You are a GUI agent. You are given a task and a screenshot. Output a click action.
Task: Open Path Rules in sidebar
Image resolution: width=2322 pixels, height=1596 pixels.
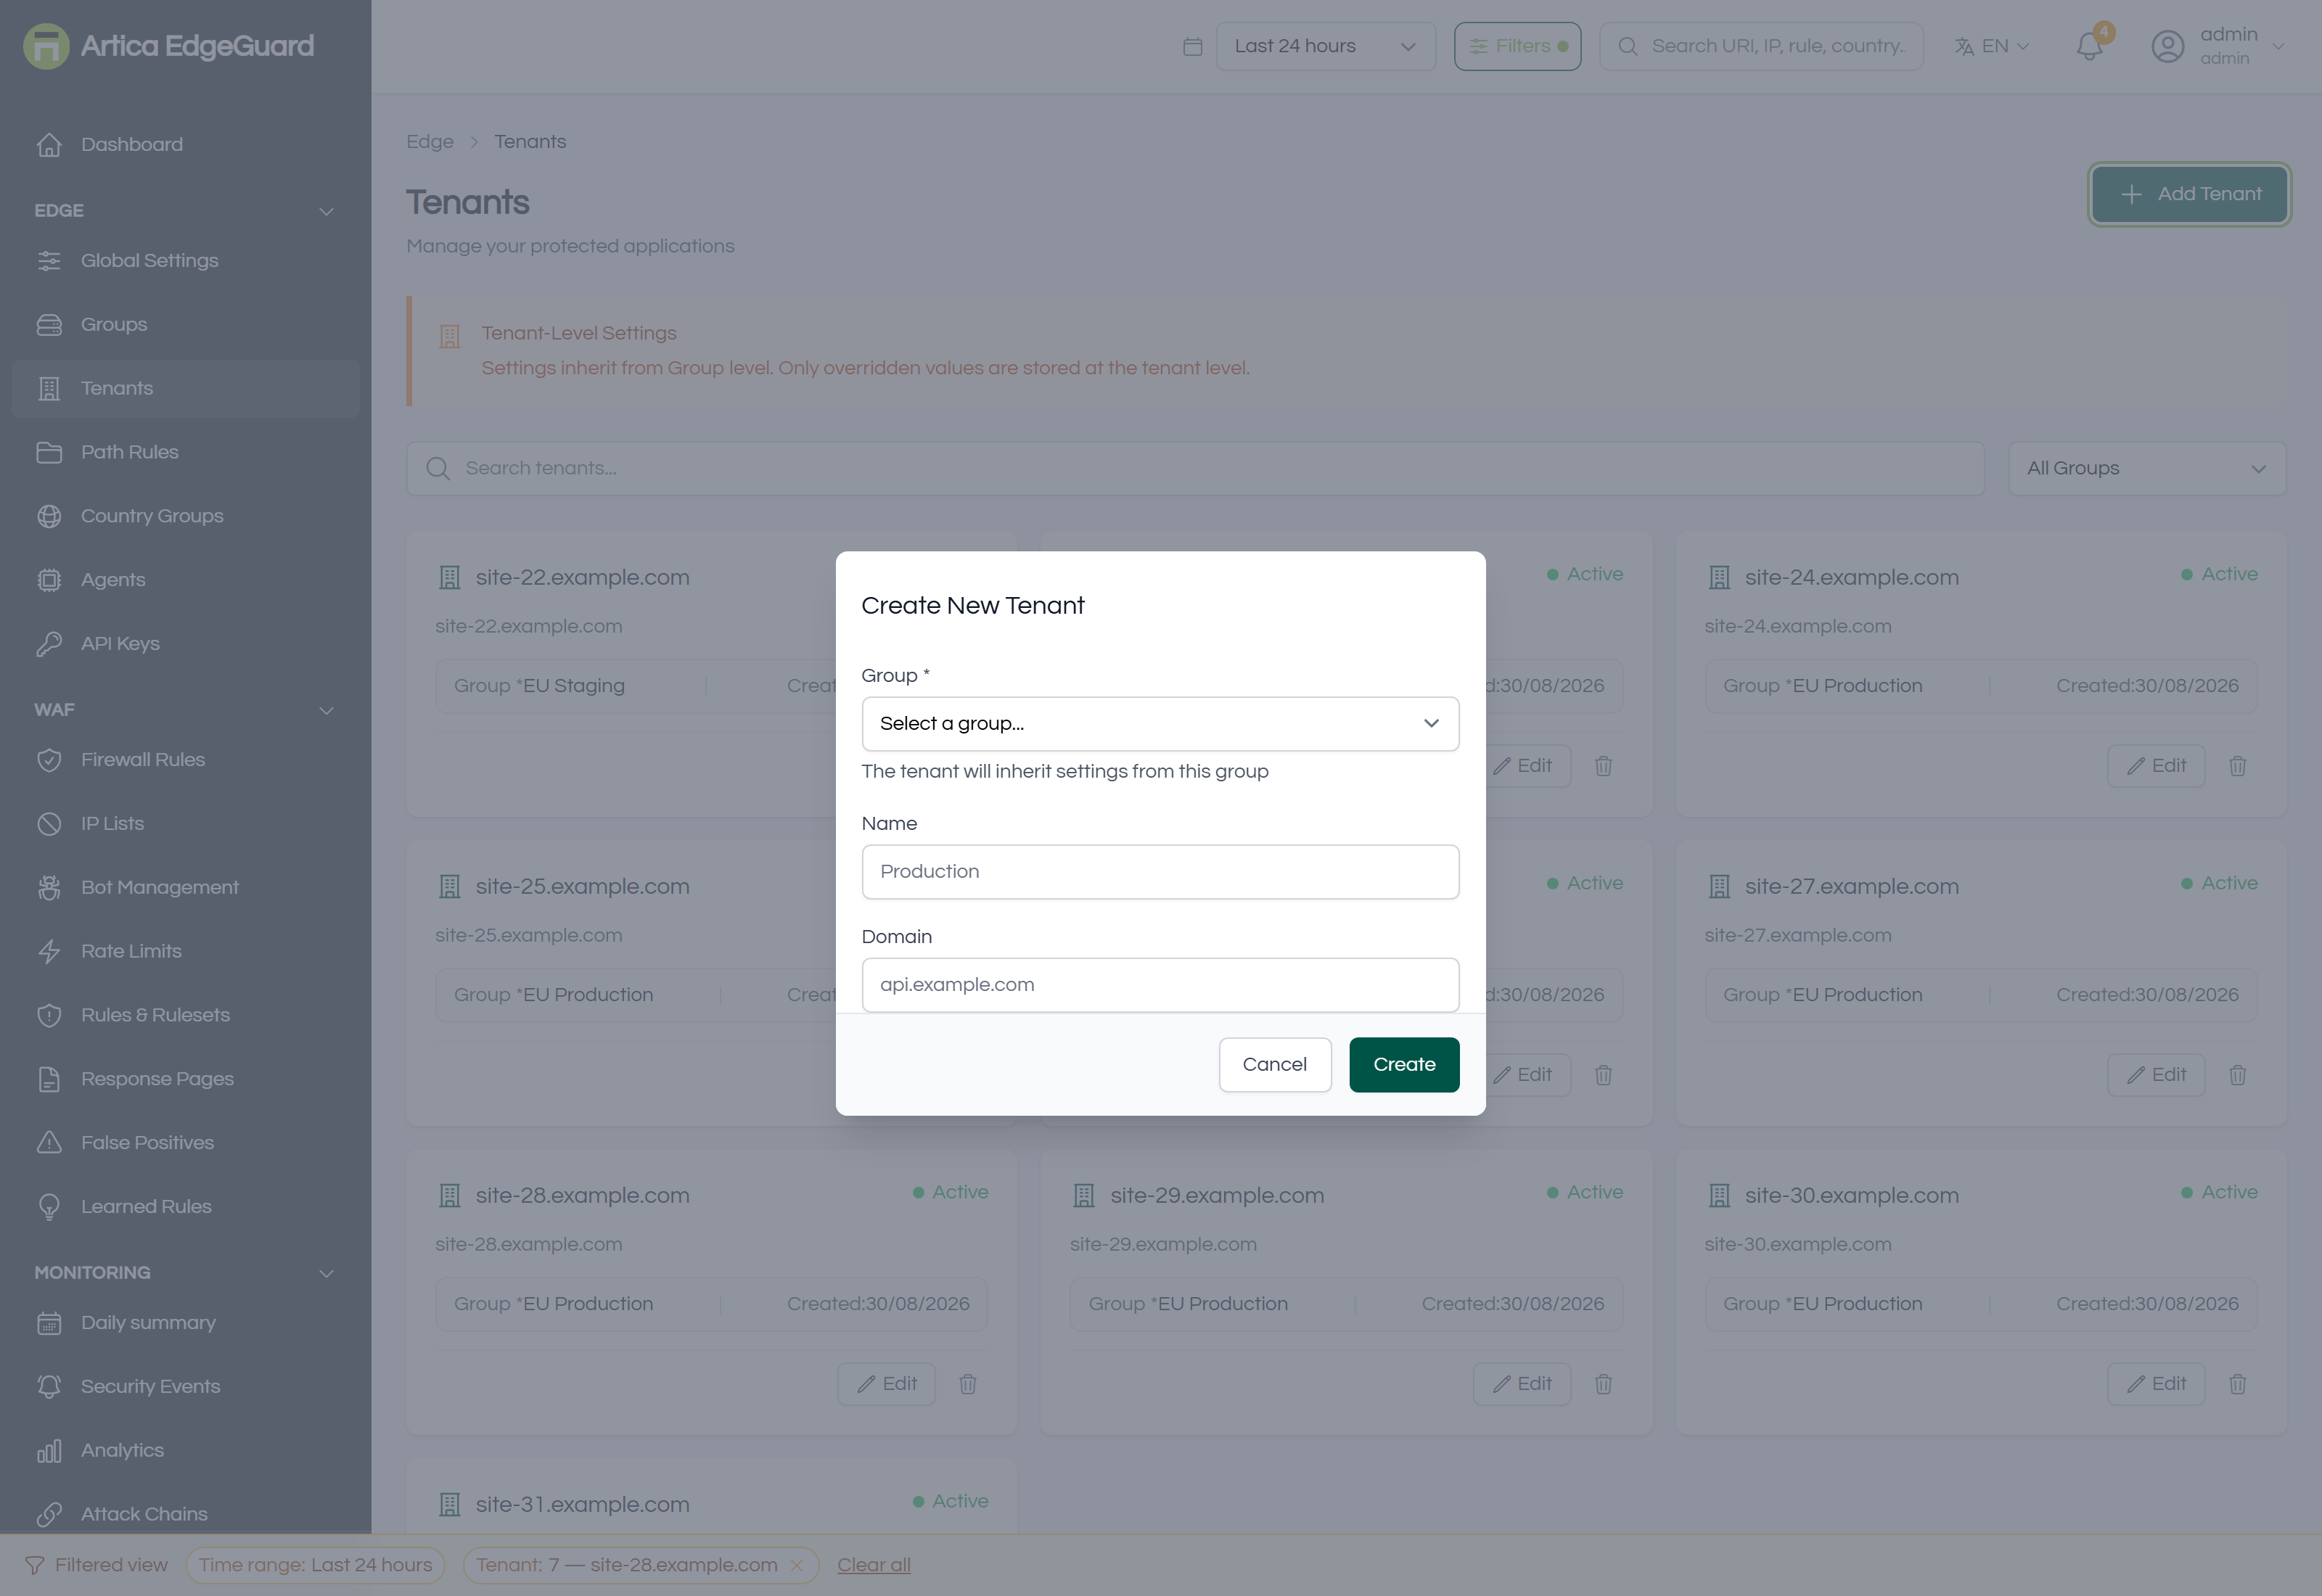coord(185,452)
